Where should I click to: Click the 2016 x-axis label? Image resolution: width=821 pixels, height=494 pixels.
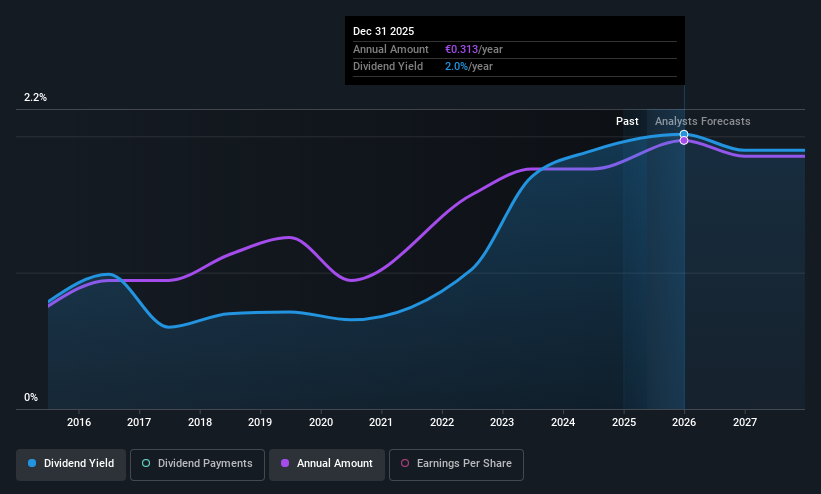[x=79, y=422]
